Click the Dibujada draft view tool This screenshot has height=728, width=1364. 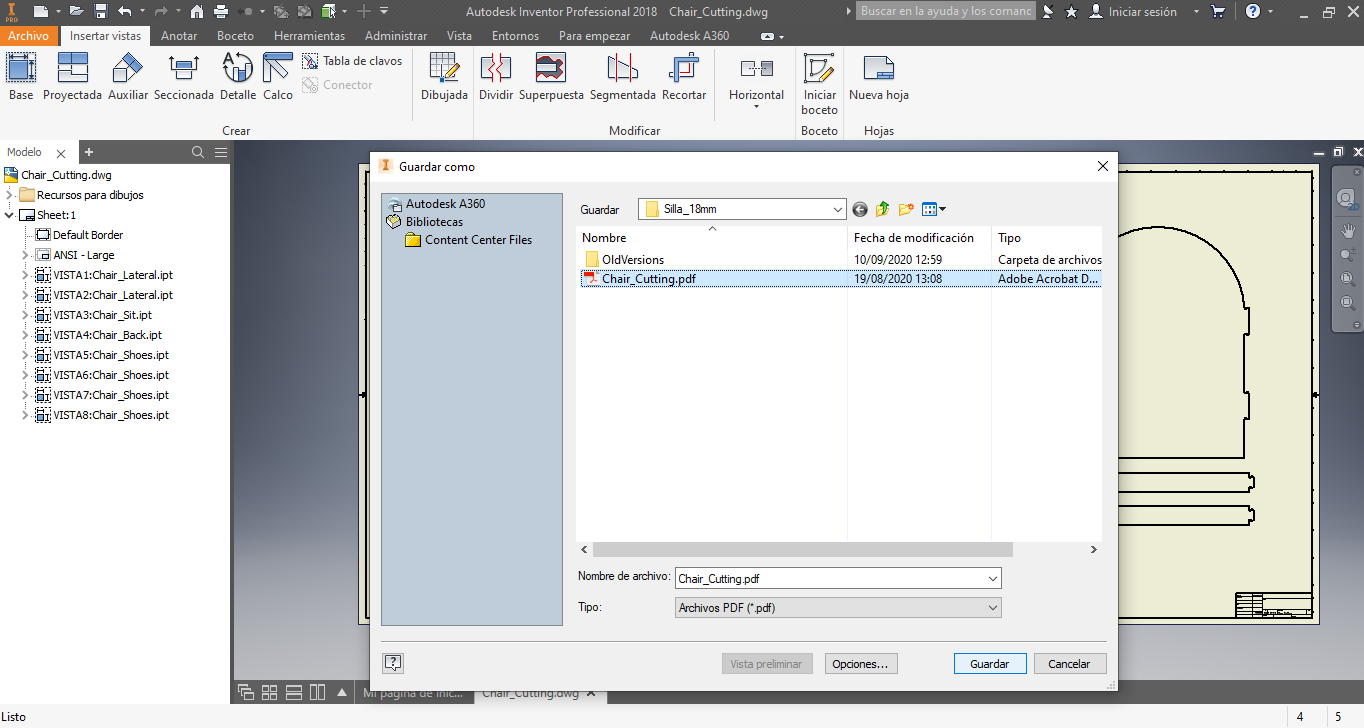[444, 77]
